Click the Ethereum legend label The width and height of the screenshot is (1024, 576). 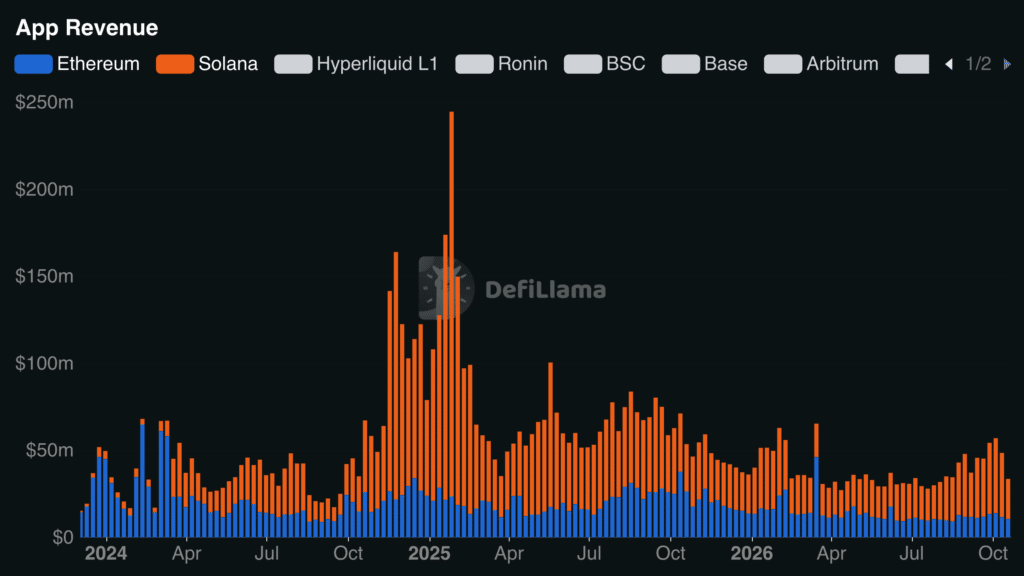[x=98, y=64]
